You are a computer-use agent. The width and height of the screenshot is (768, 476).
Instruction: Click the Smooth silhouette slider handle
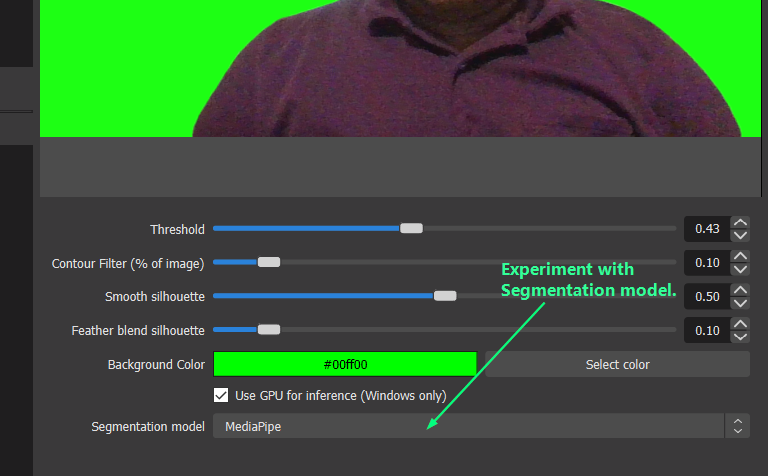point(445,296)
